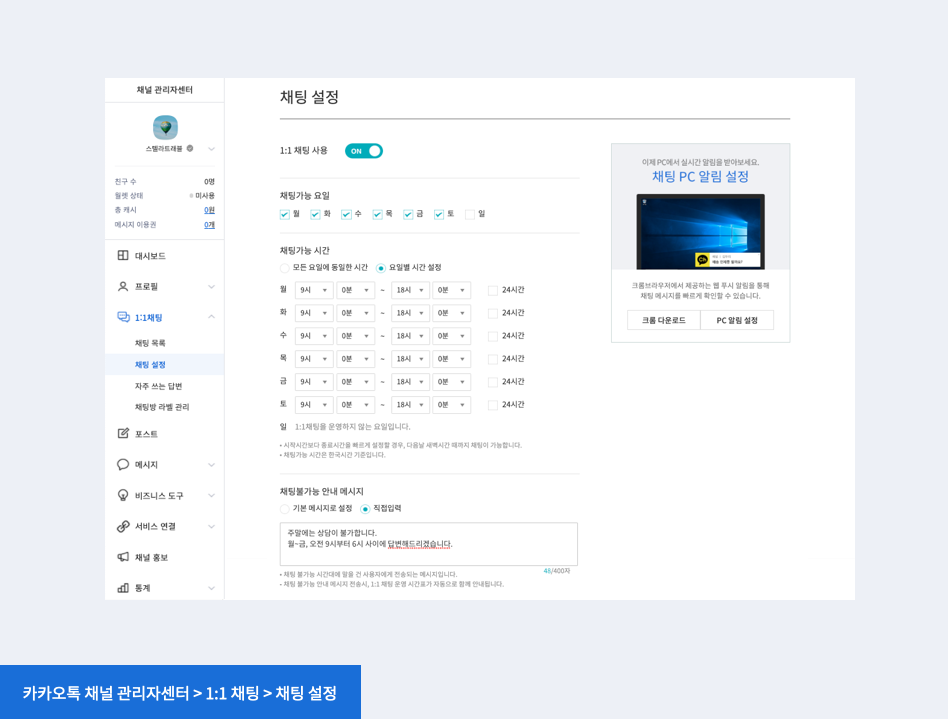Click the PC 알림 설정 button
This screenshot has height=719, width=948.
(737, 320)
